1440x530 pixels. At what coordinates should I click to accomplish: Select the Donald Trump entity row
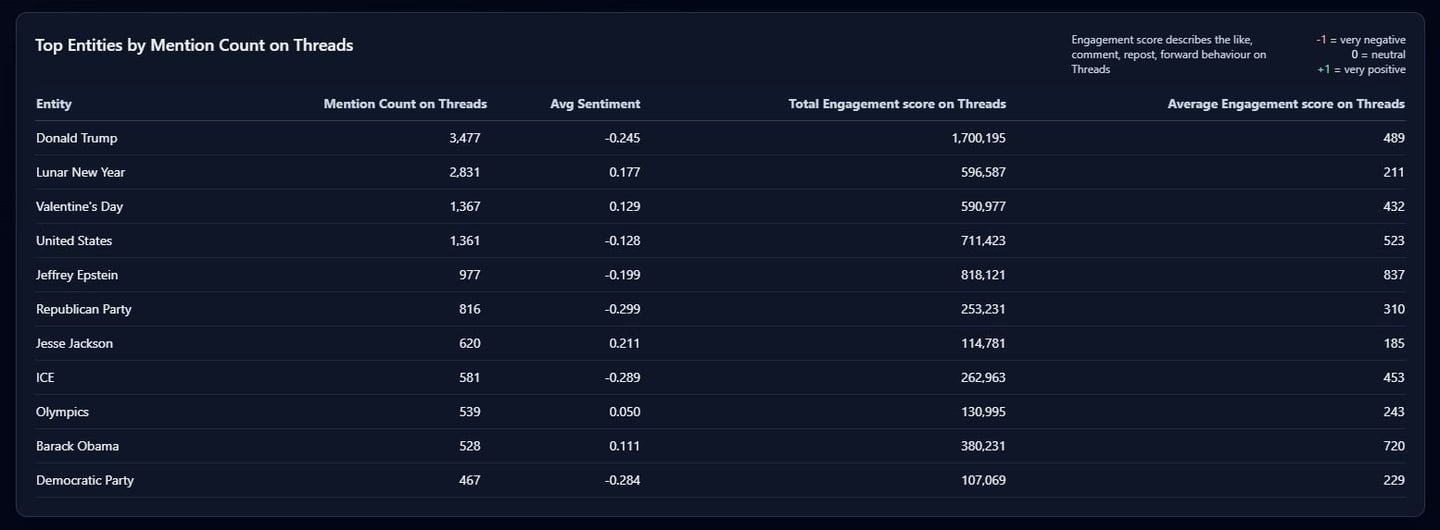pyautogui.click(x=77, y=138)
